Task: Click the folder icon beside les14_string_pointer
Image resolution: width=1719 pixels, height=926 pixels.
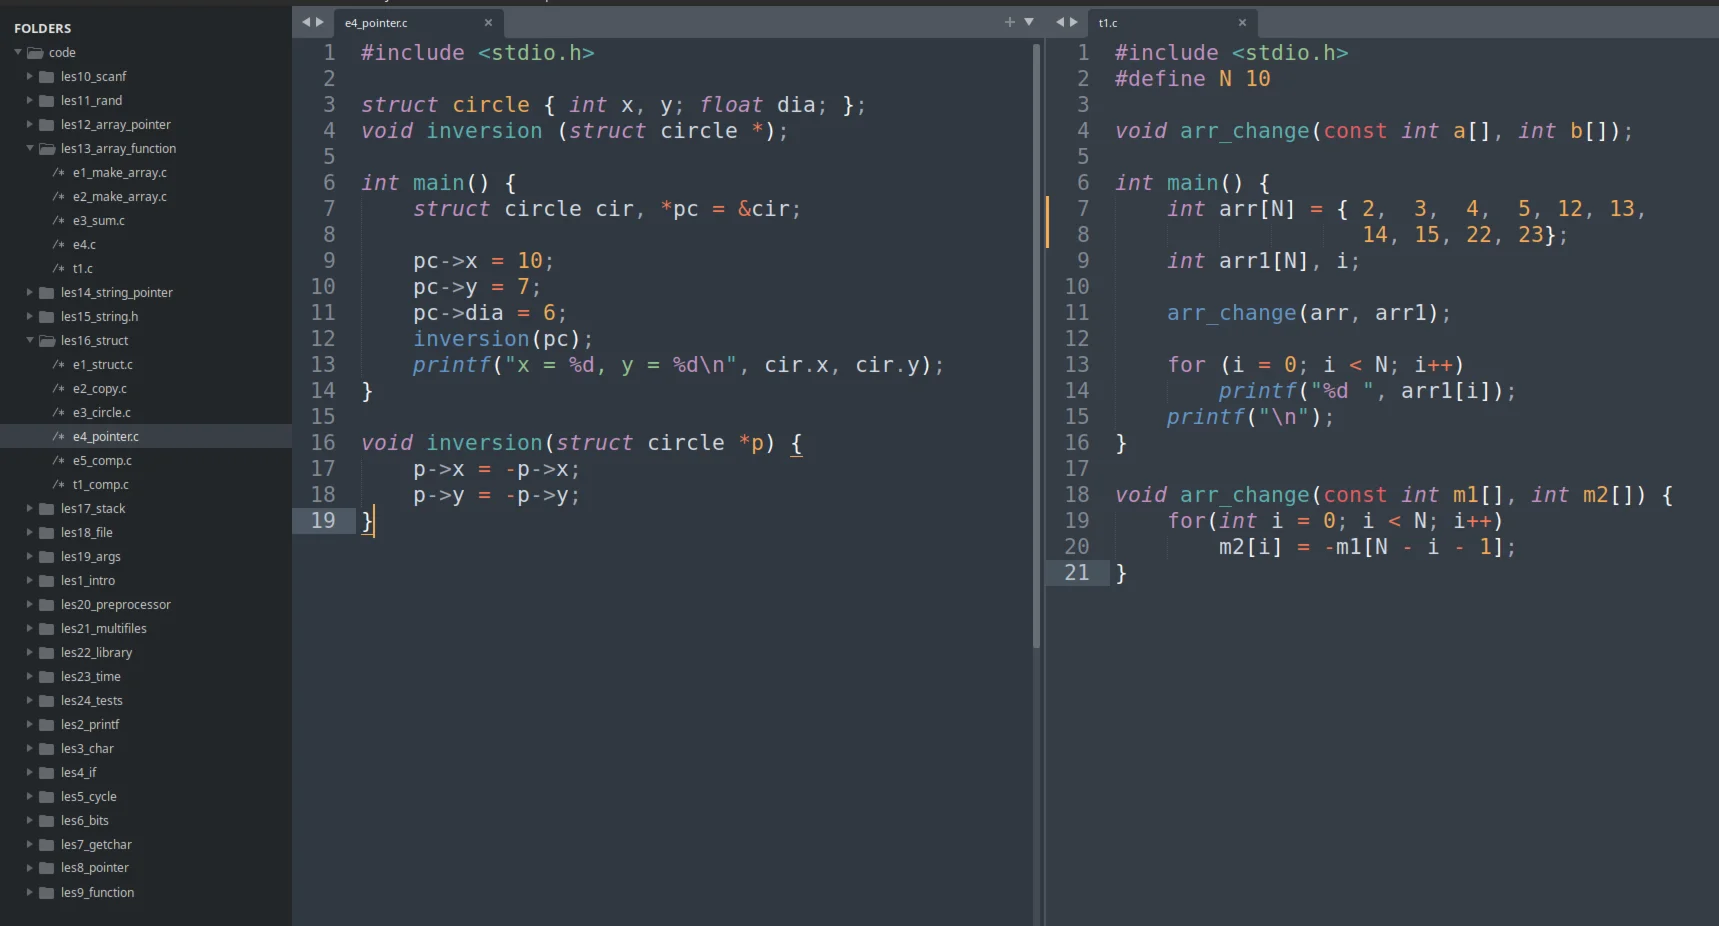Action: [46, 293]
